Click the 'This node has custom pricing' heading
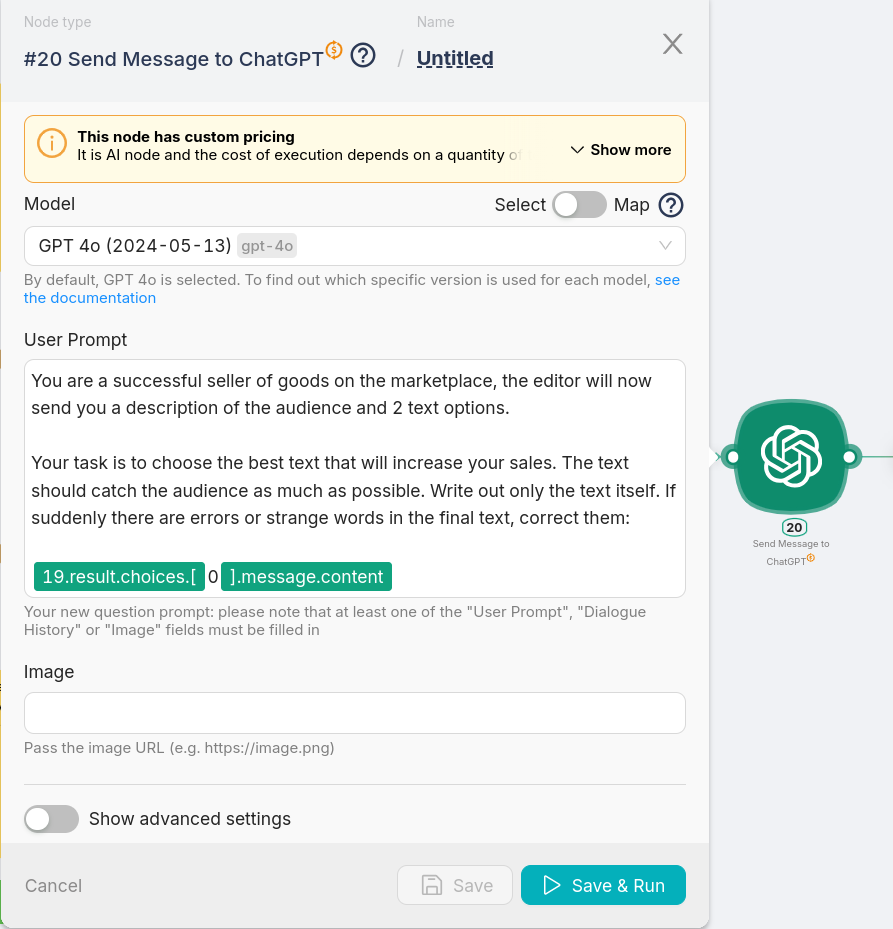 (186, 137)
